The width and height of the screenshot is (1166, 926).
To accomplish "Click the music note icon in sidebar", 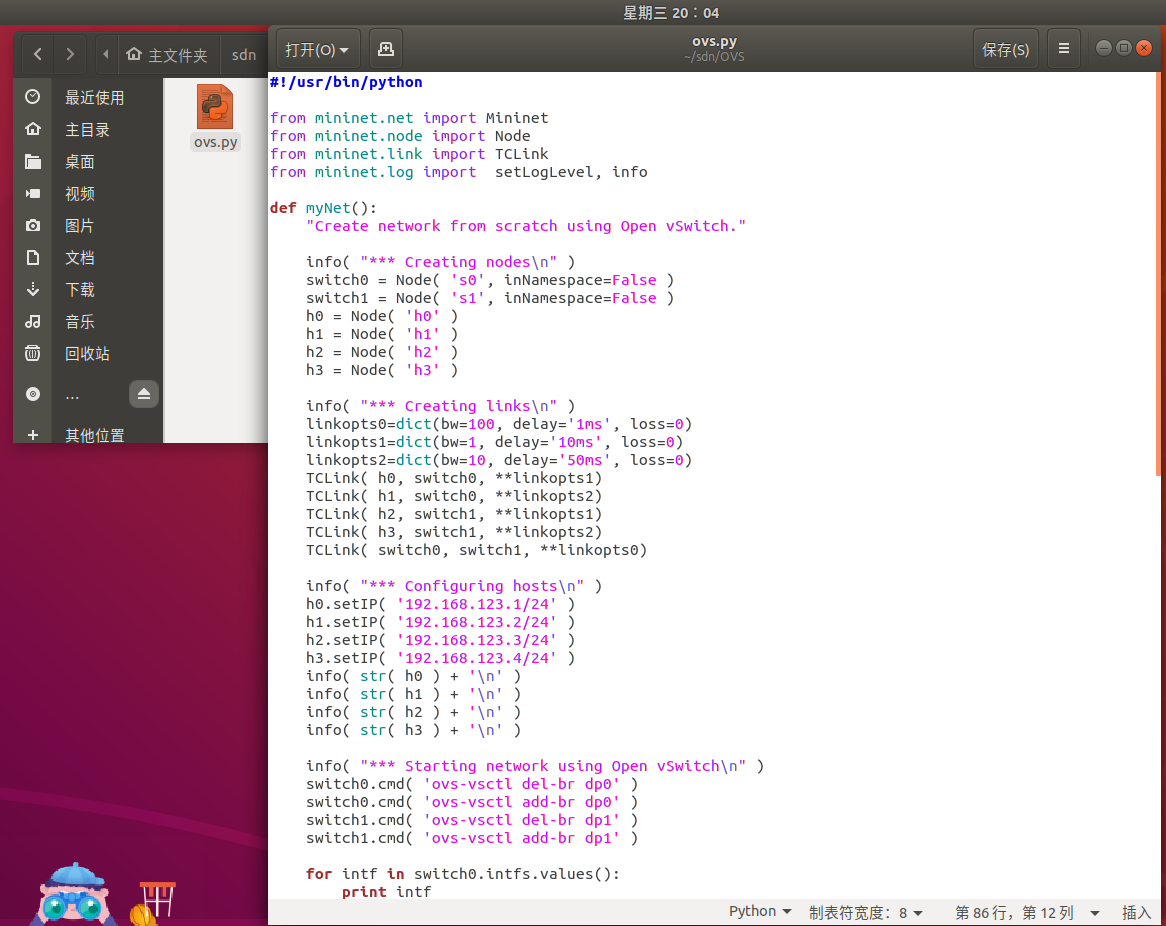I will pos(33,321).
